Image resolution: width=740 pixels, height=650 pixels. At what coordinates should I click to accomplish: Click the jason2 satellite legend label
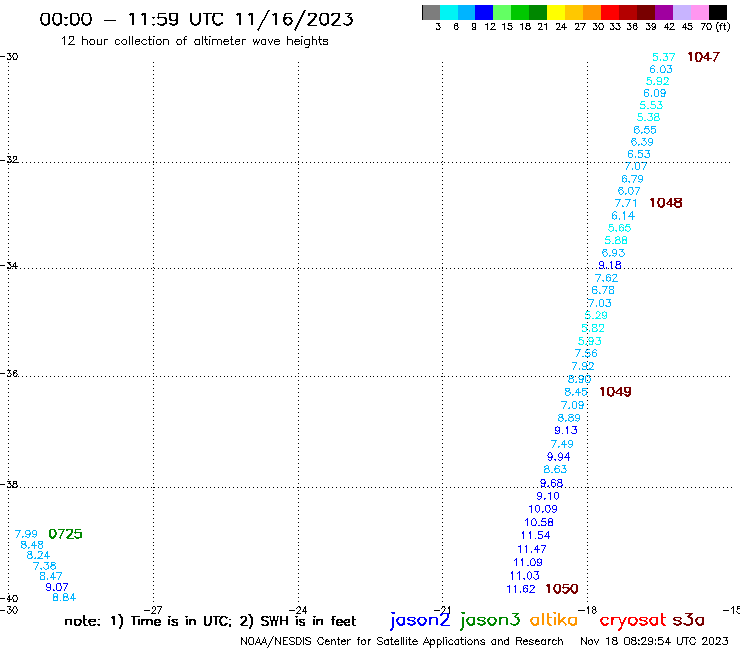point(420,620)
